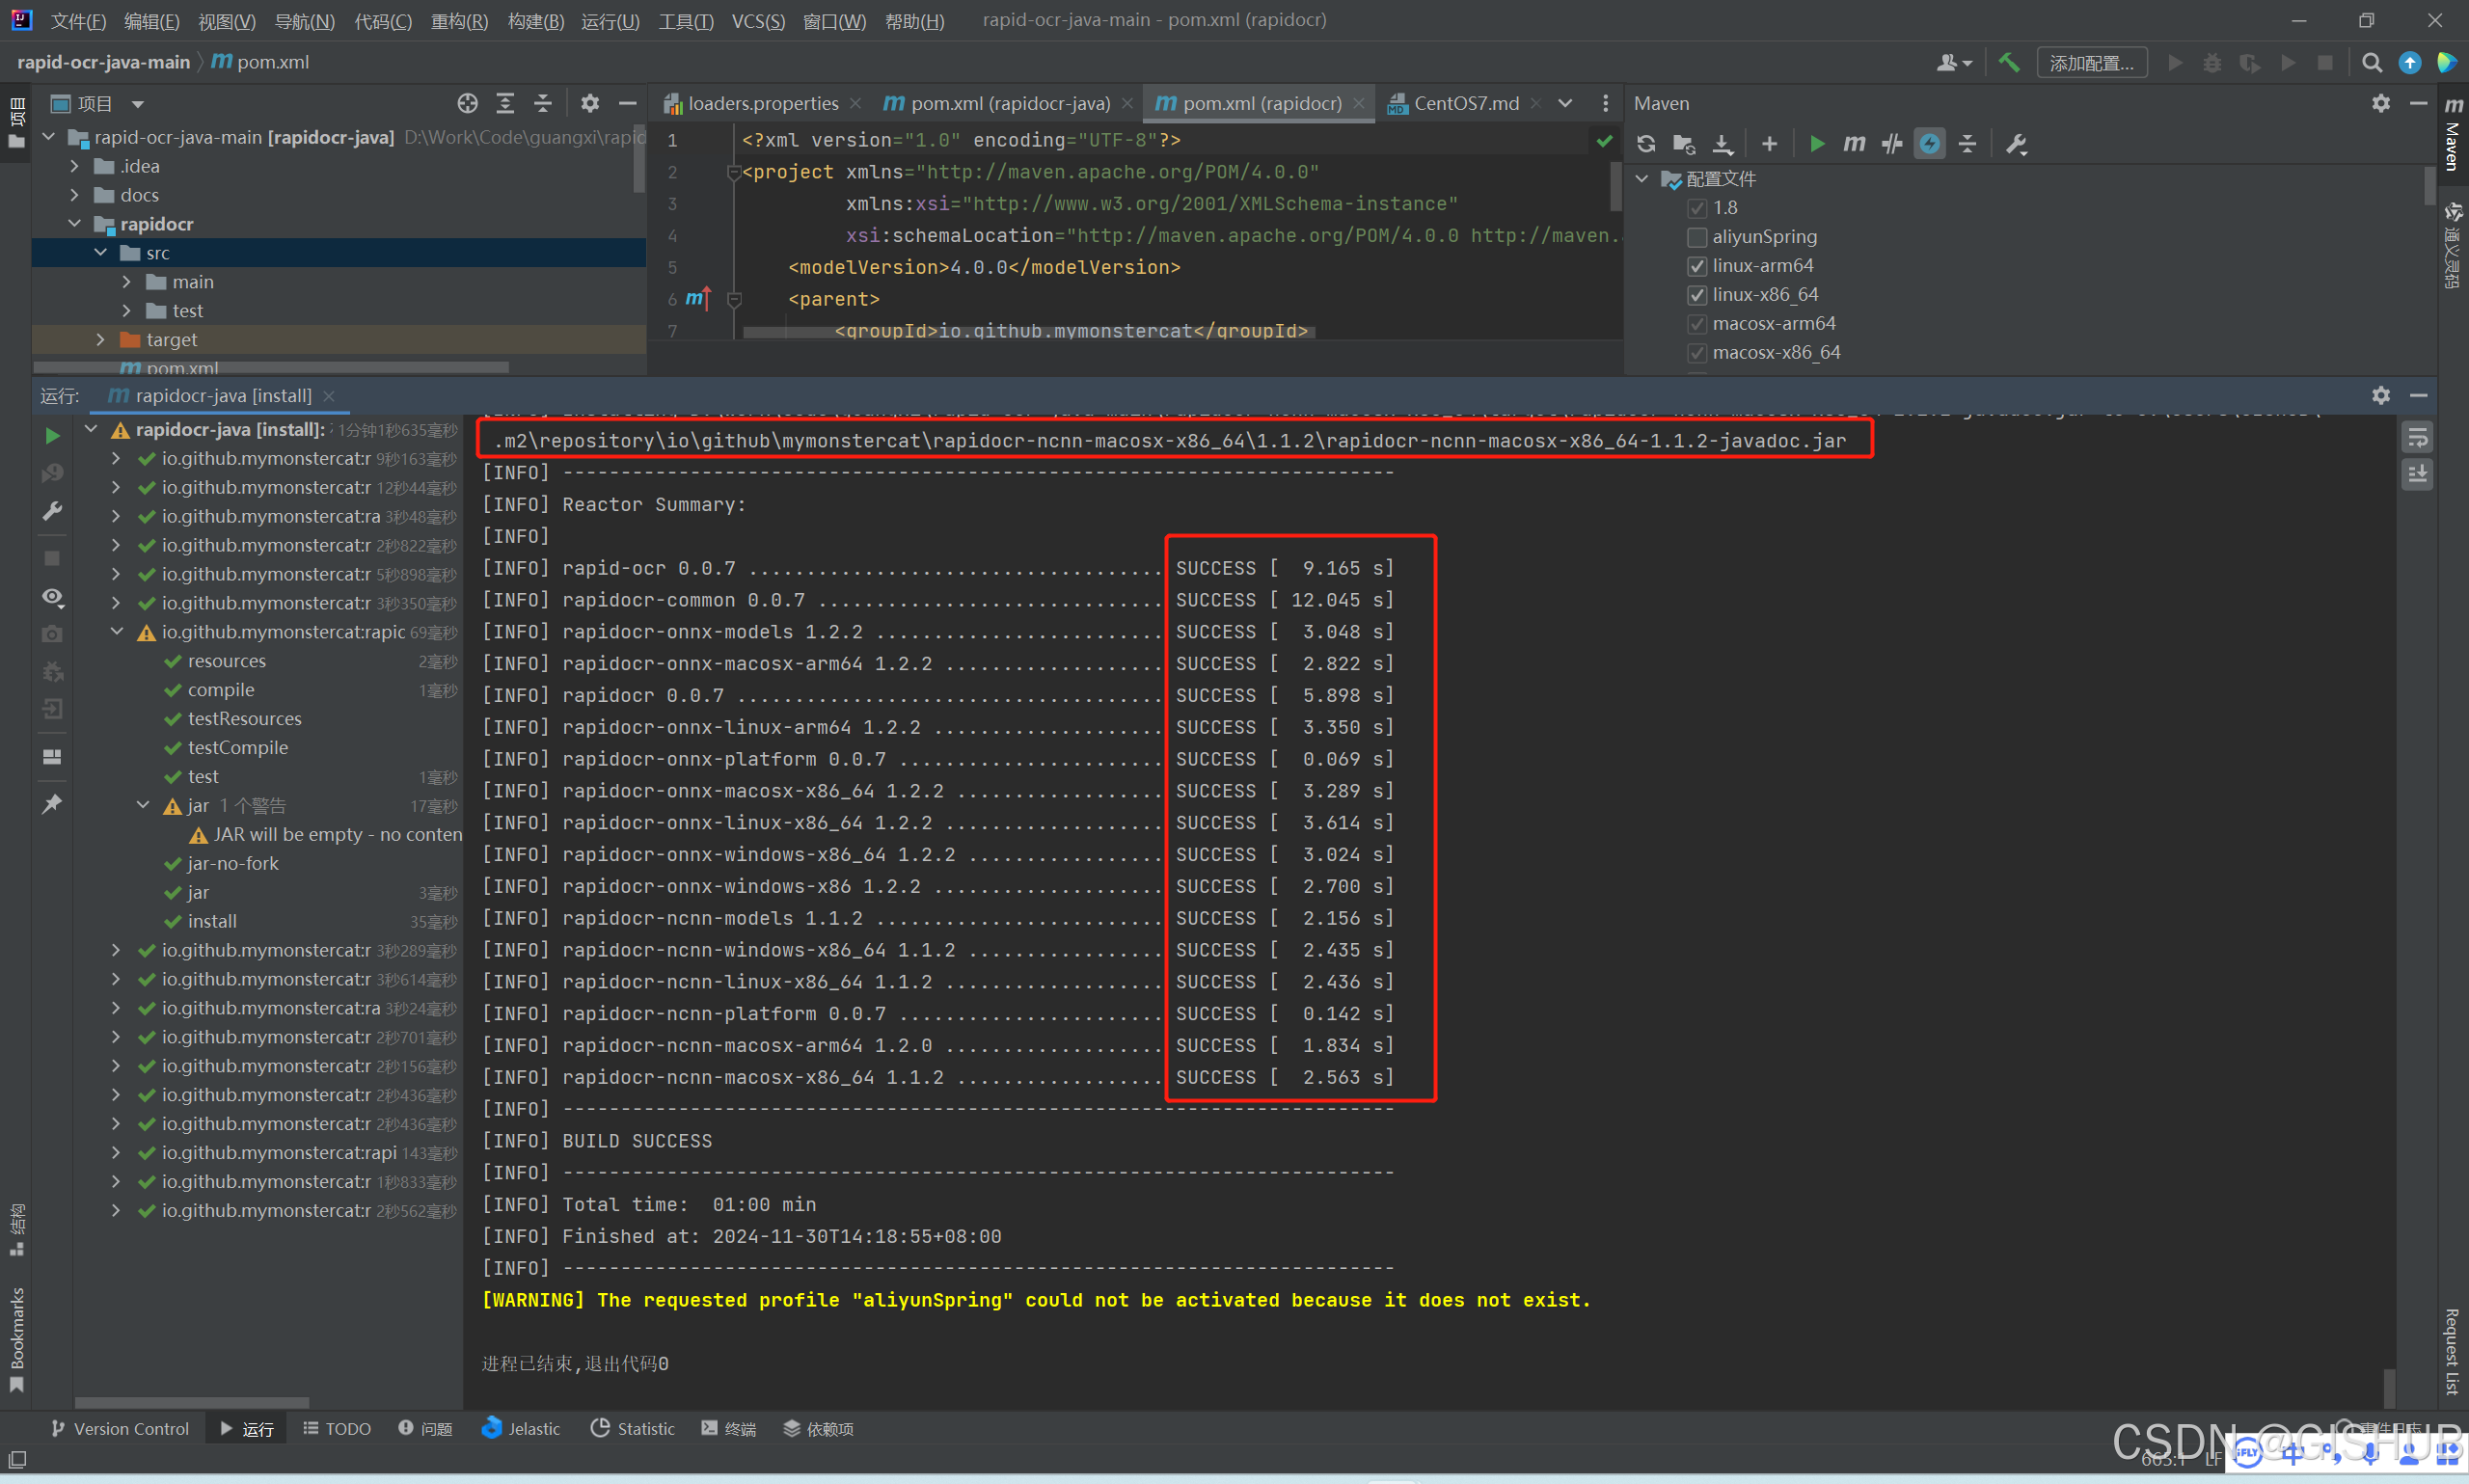The width and height of the screenshot is (2469, 1484).
Task: Toggle skip tests mode in Maven toolbar
Action: [1891, 143]
